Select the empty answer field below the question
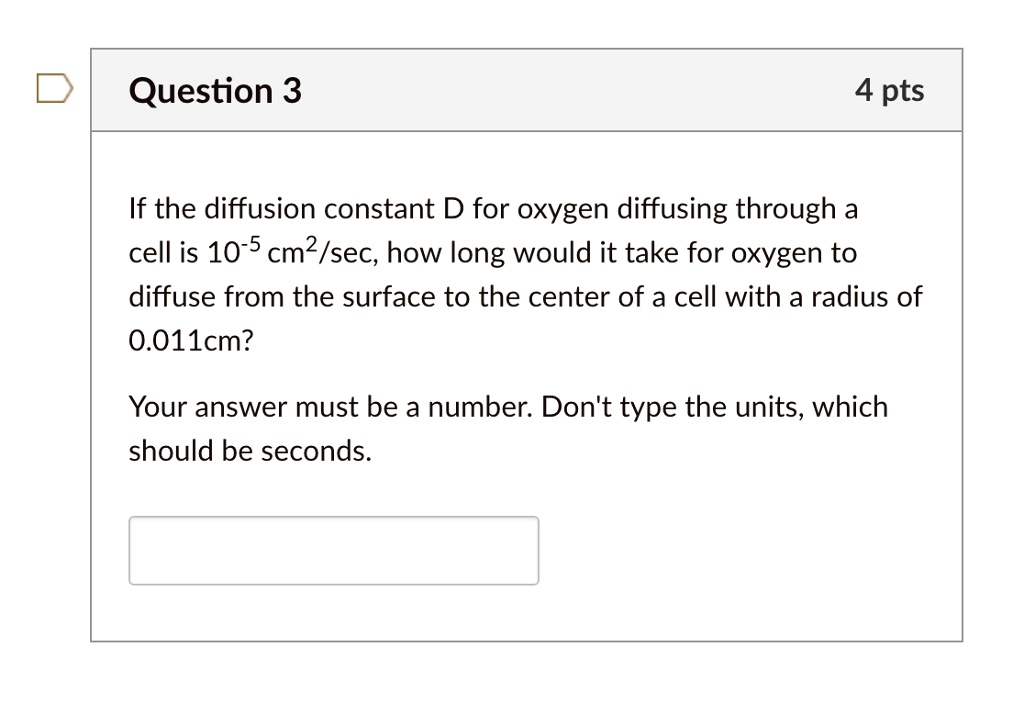1024x714 pixels. coord(333,550)
